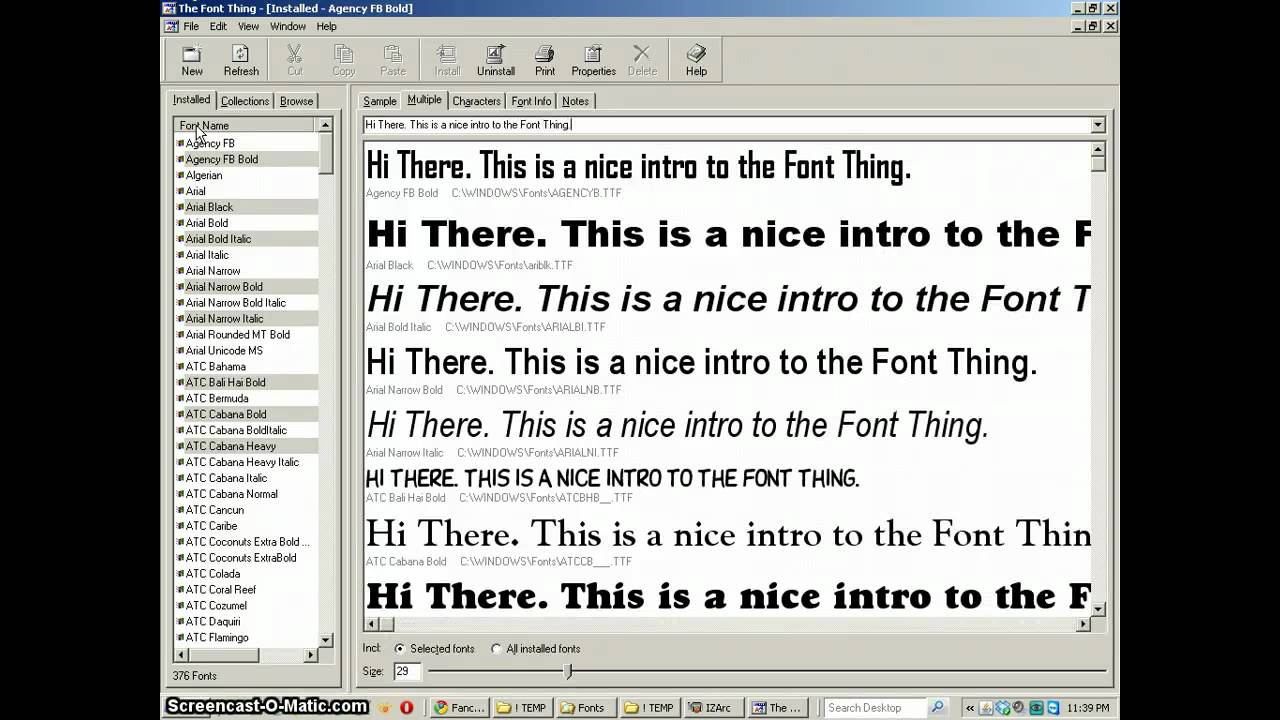Switch to the Multiple tab
Viewport: 1280px width, 720px height.
[x=424, y=100]
